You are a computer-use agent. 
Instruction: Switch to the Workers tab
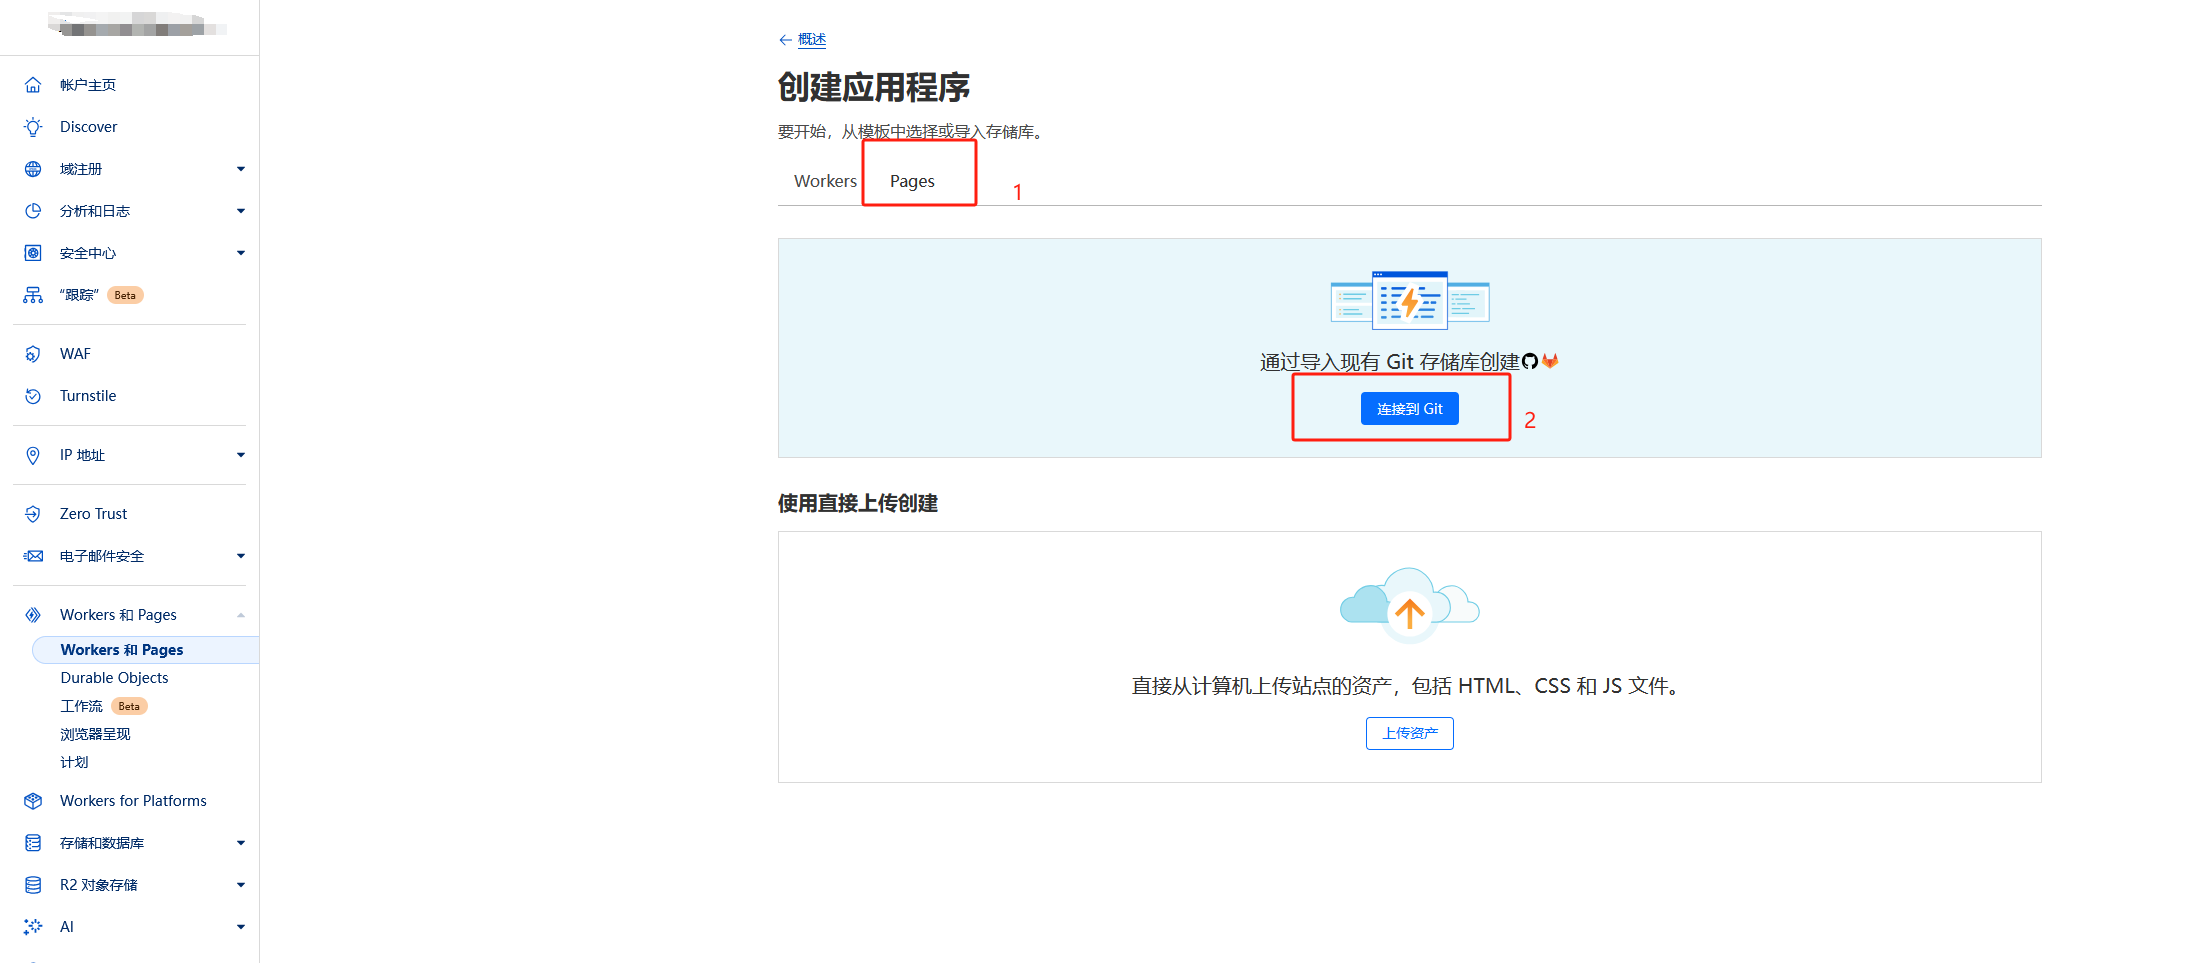click(x=825, y=181)
